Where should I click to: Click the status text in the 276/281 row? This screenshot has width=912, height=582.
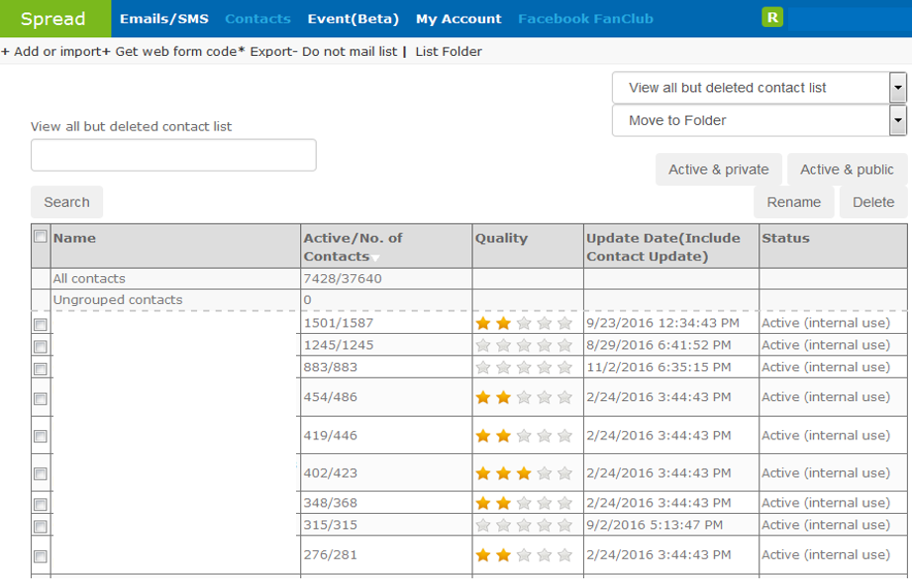pyautogui.click(x=826, y=555)
